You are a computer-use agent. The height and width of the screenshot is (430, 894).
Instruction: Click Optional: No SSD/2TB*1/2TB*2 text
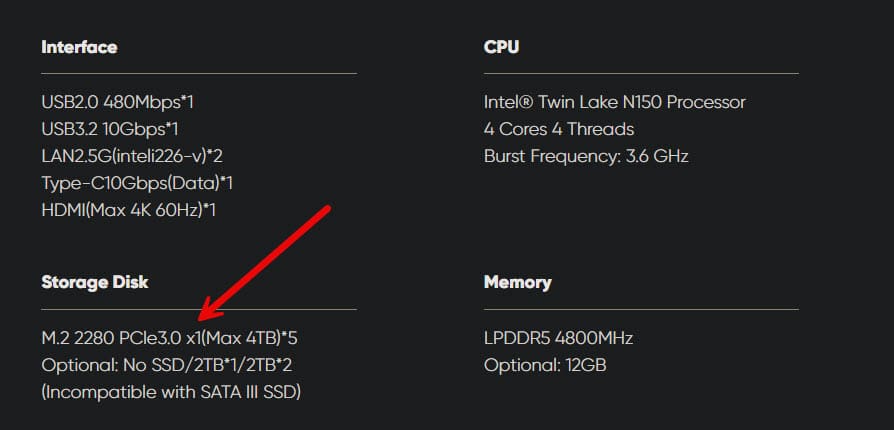[167, 366]
